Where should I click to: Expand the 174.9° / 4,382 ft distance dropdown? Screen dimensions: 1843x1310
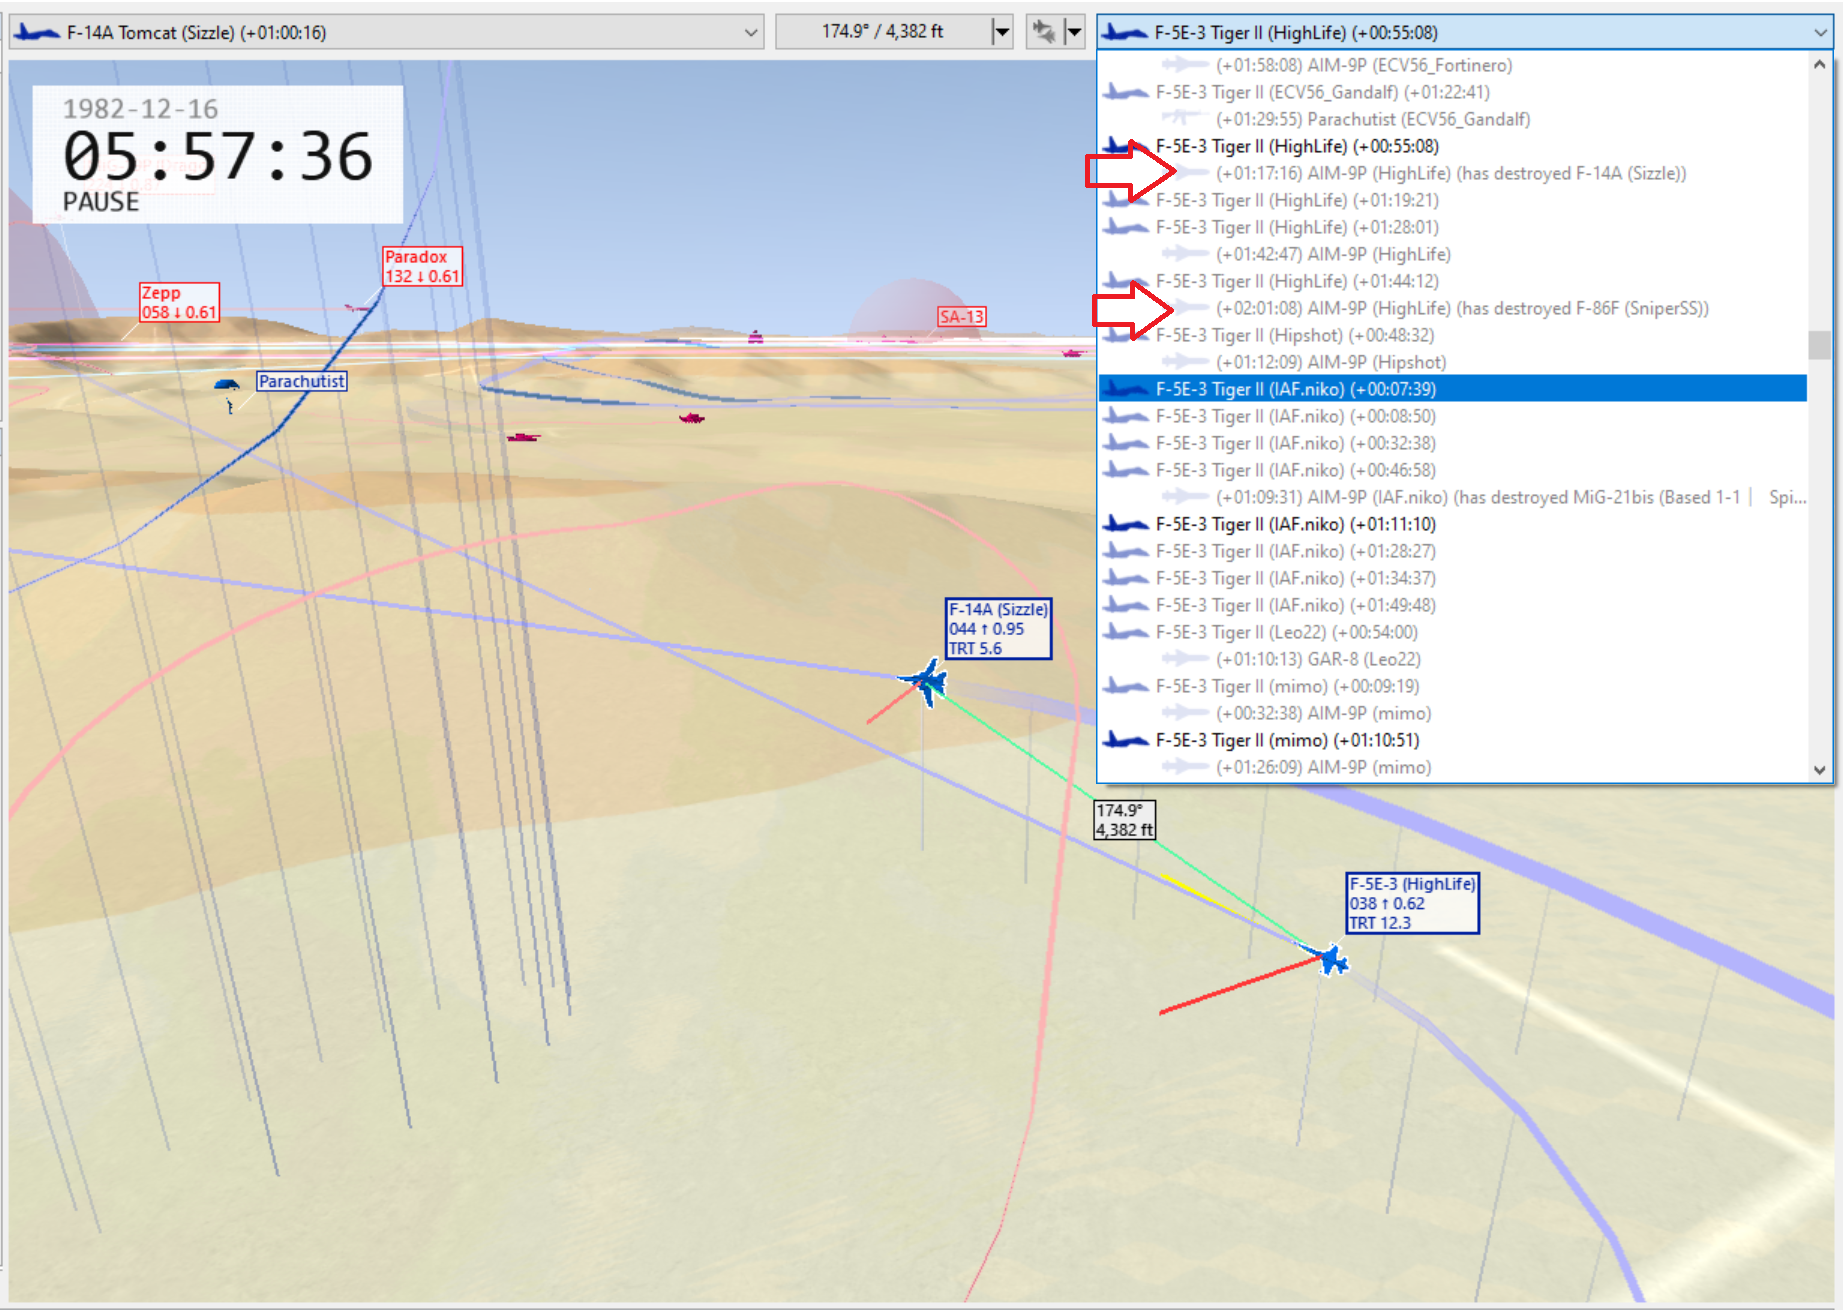pyautogui.click(x=1001, y=32)
